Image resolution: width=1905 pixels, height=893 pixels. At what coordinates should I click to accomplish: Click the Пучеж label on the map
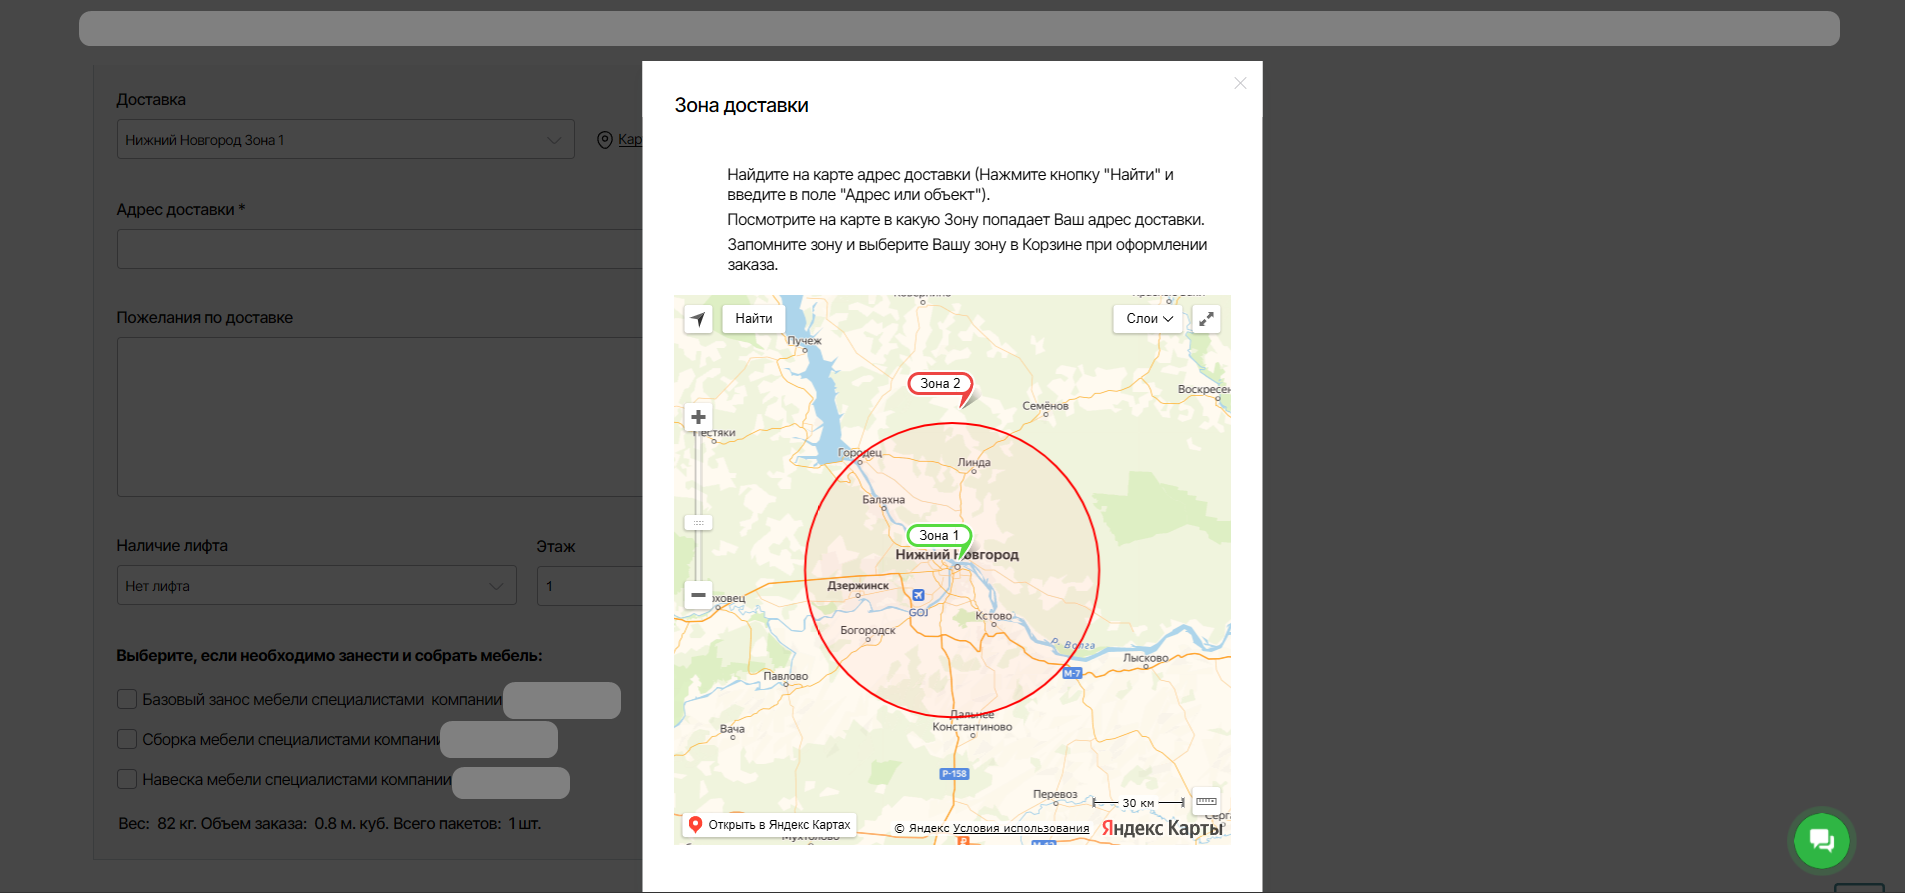(804, 341)
